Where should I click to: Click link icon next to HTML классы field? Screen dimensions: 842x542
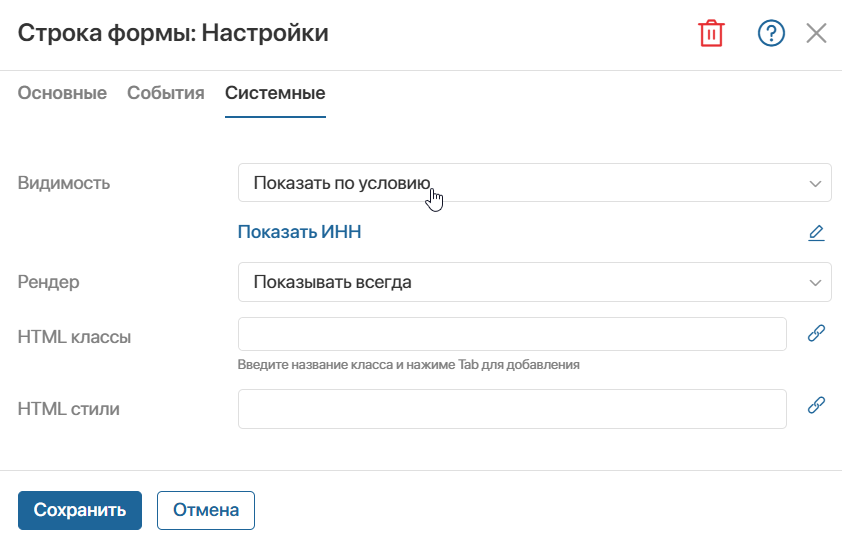[x=816, y=333]
